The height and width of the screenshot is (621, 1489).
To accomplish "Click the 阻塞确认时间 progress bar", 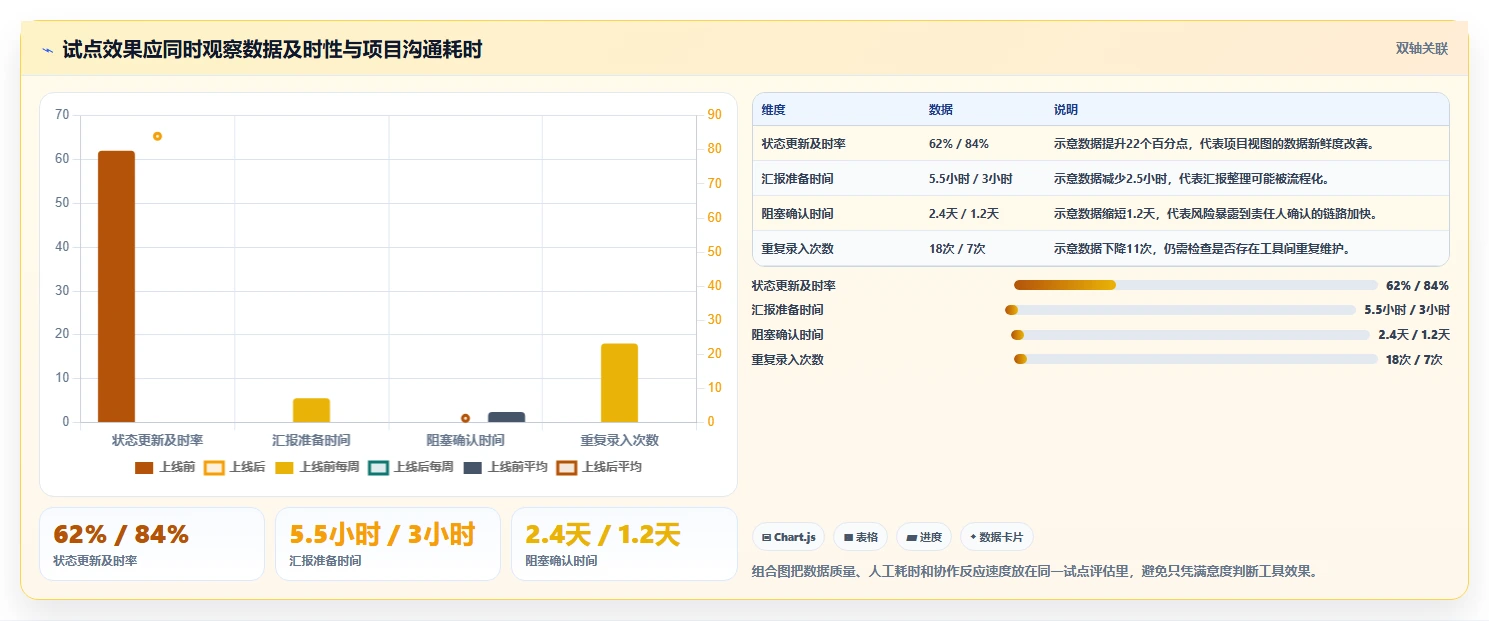I will coord(1190,335).
